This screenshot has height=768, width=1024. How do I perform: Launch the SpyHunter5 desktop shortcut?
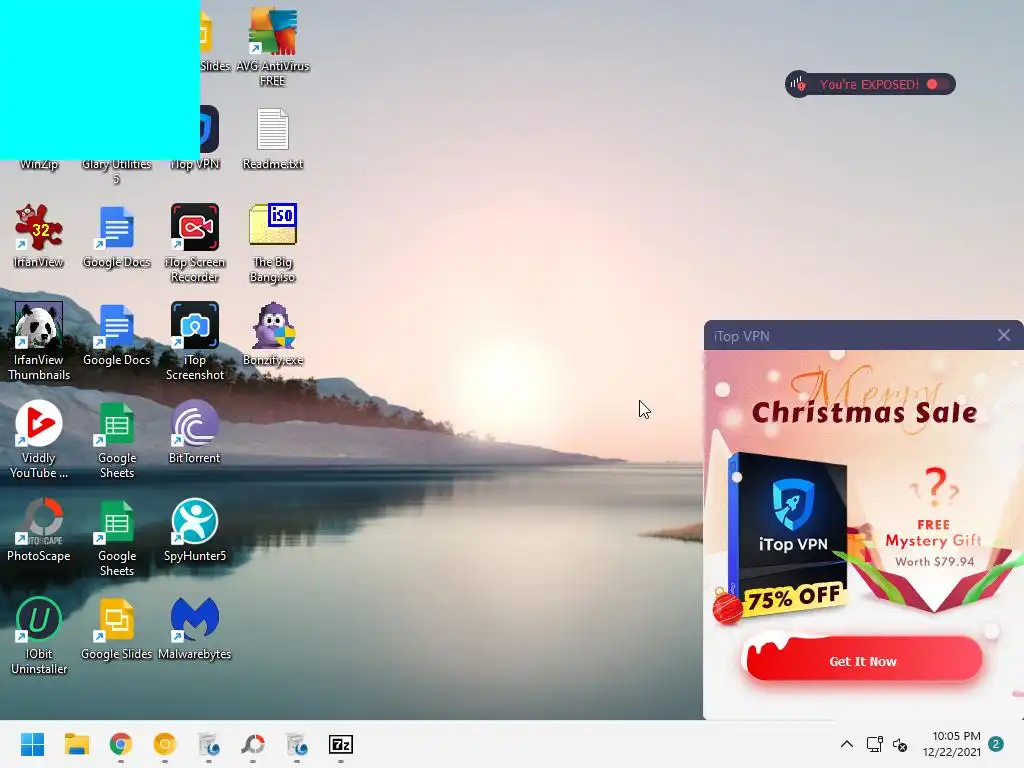195,520
